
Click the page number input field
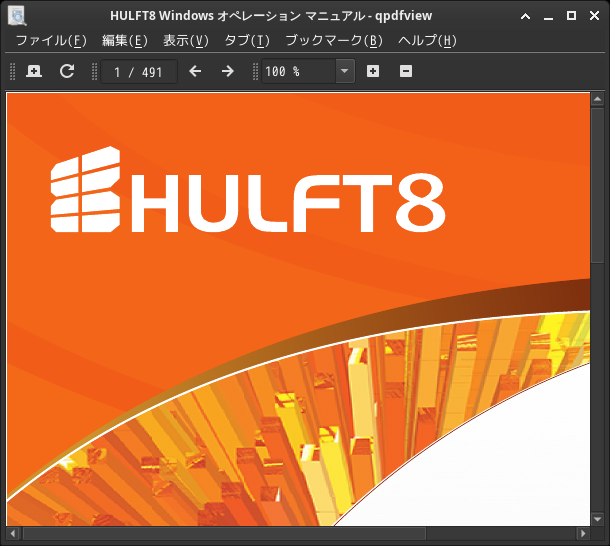[139, 71]
